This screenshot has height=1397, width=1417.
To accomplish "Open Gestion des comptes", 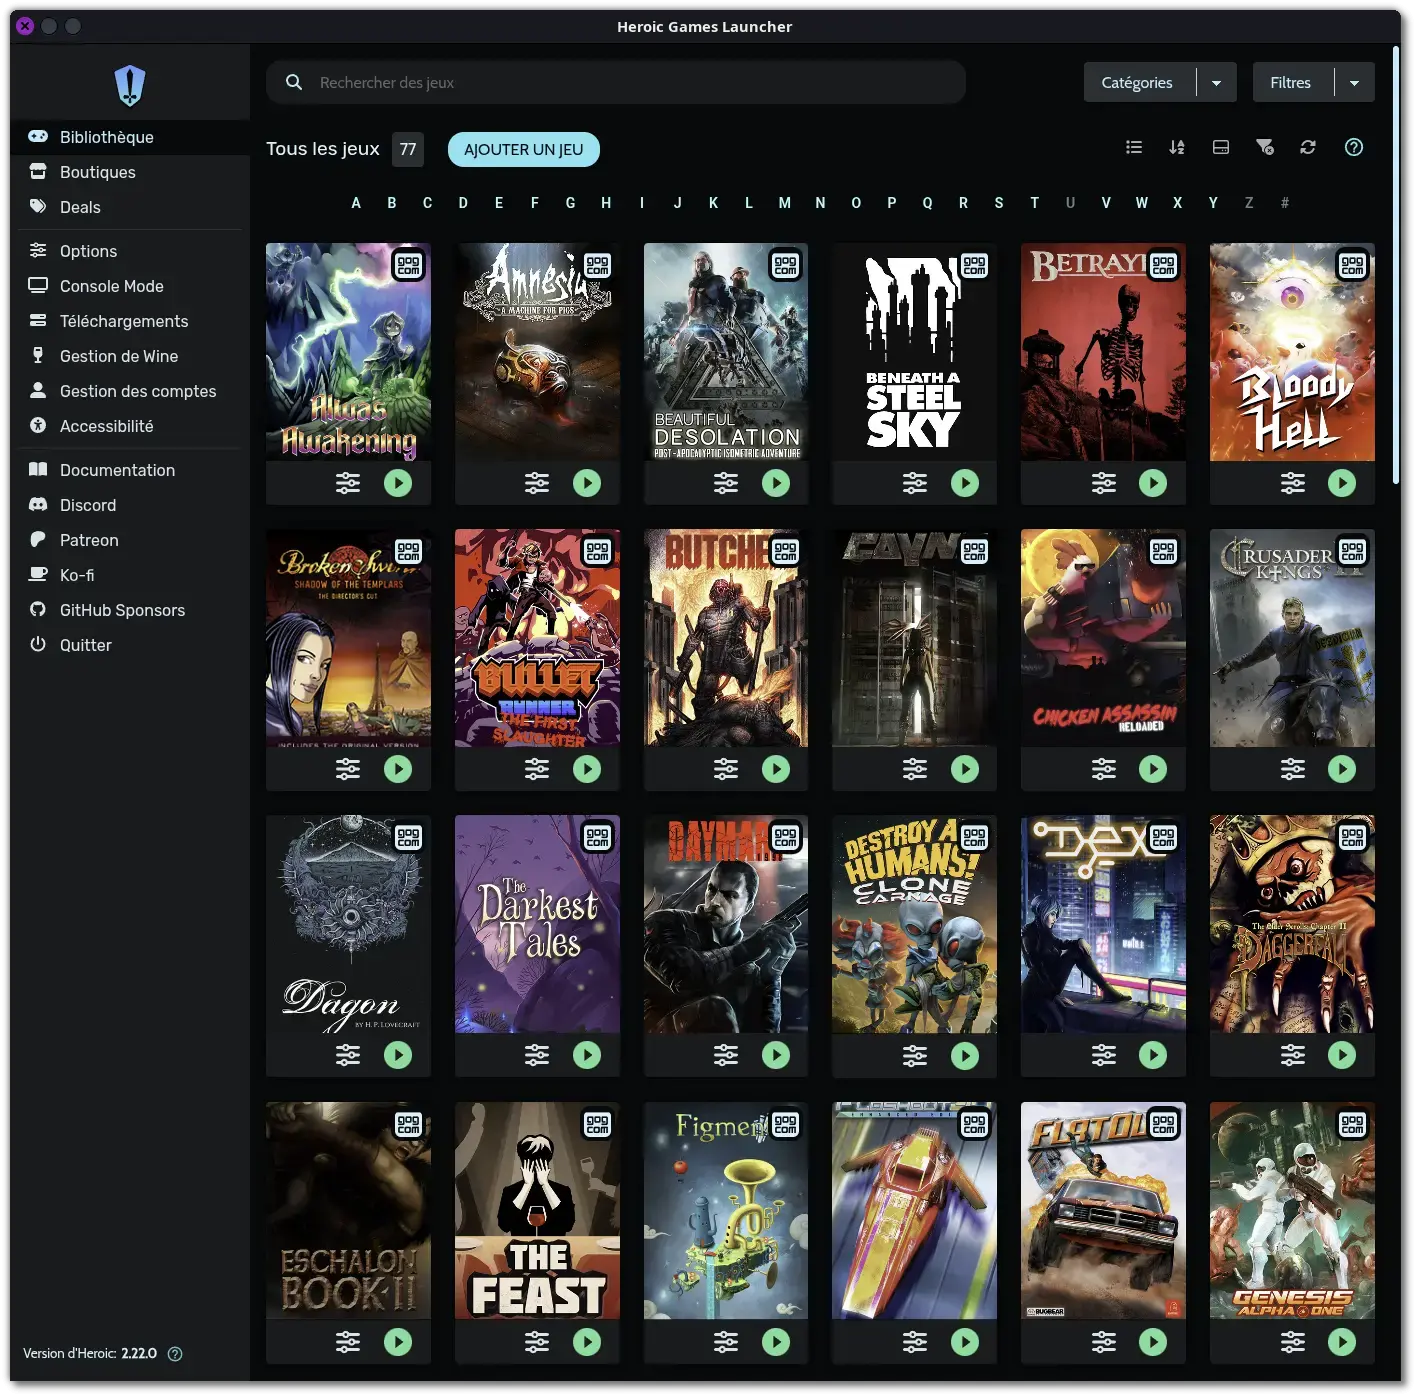I will (x=130, y=391).
